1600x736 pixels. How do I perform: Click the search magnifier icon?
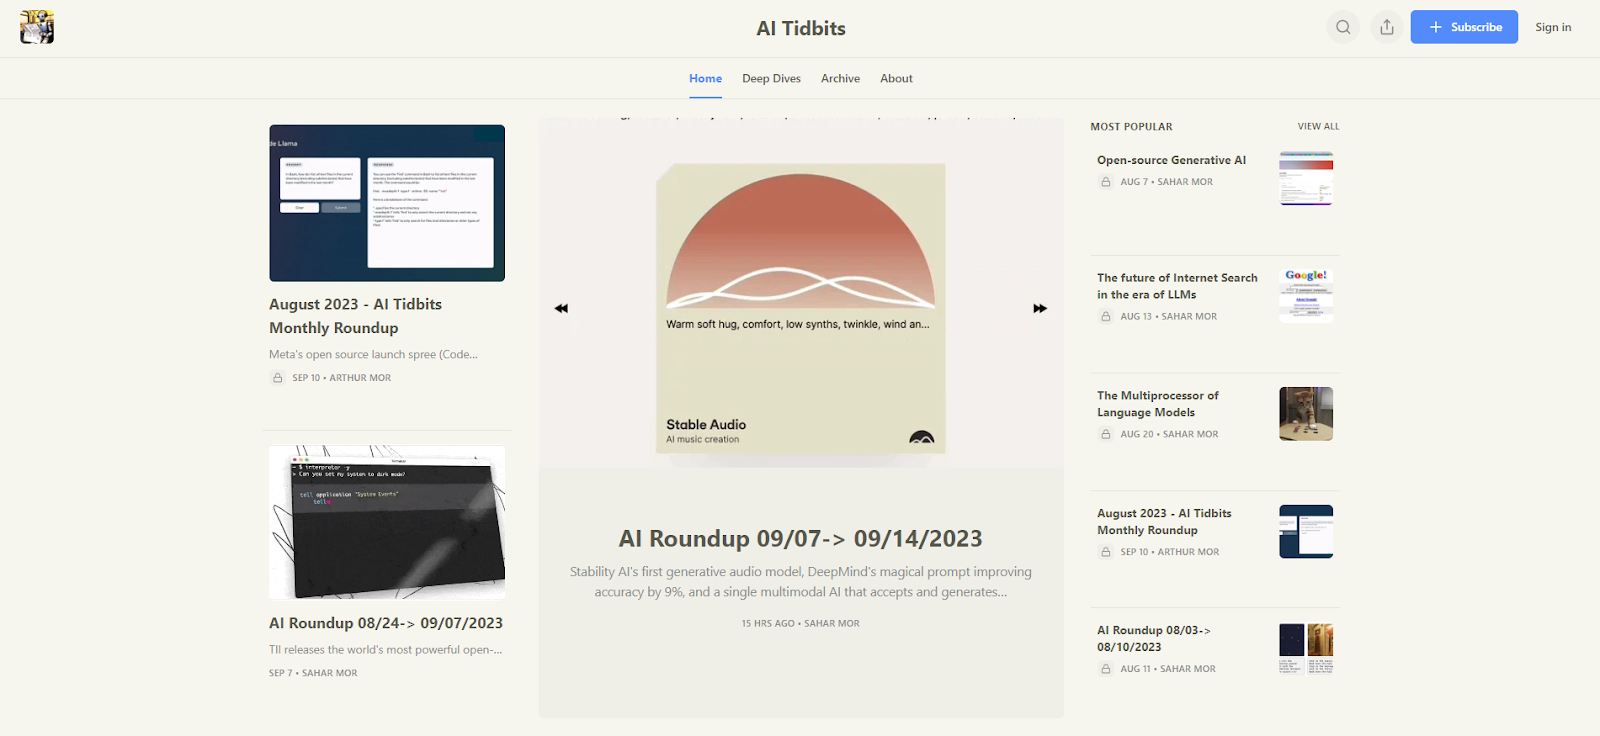click(1343, 27)
